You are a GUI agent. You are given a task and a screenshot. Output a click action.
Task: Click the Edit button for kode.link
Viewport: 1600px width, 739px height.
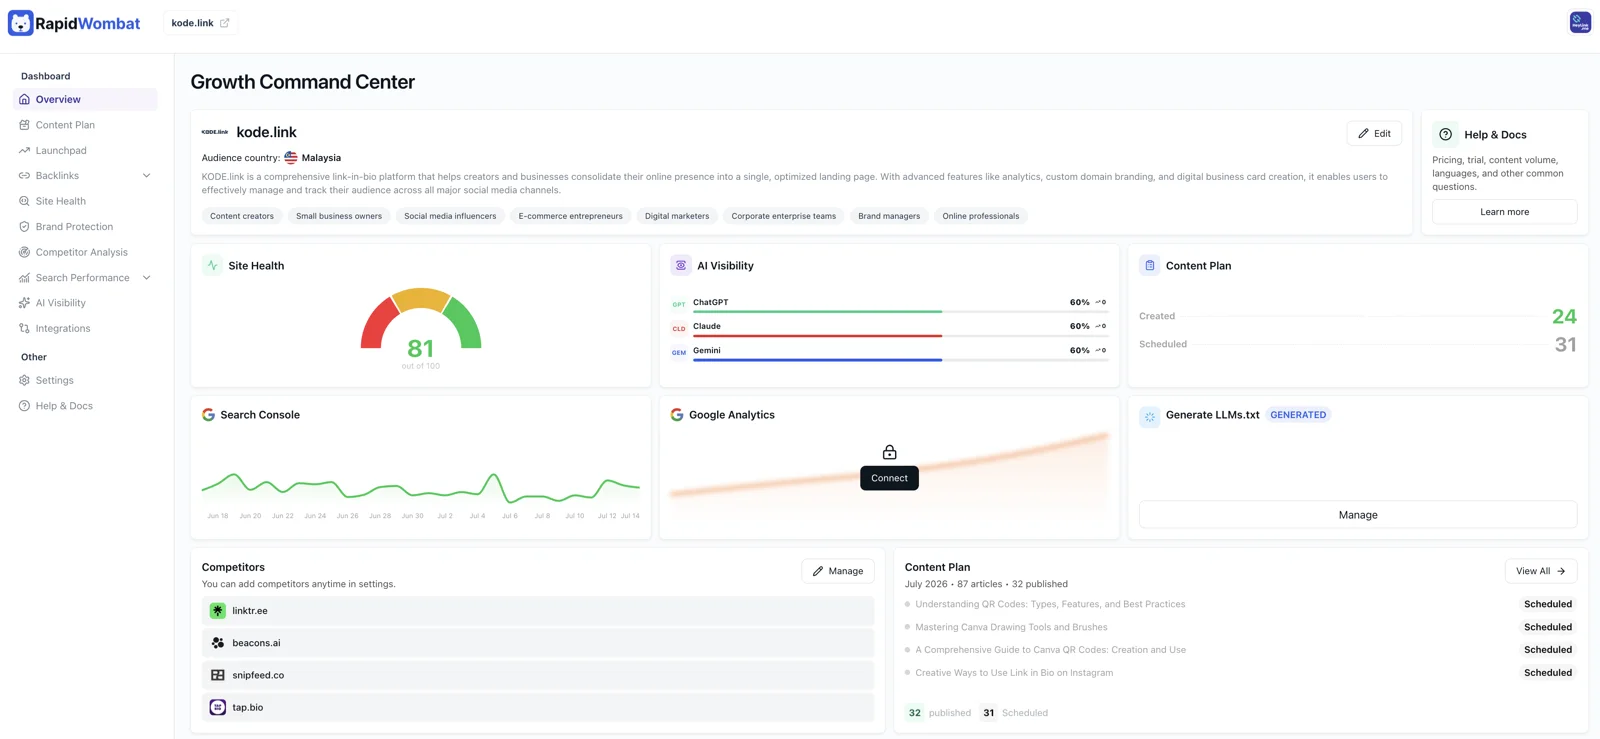(x=1374, y=133)
